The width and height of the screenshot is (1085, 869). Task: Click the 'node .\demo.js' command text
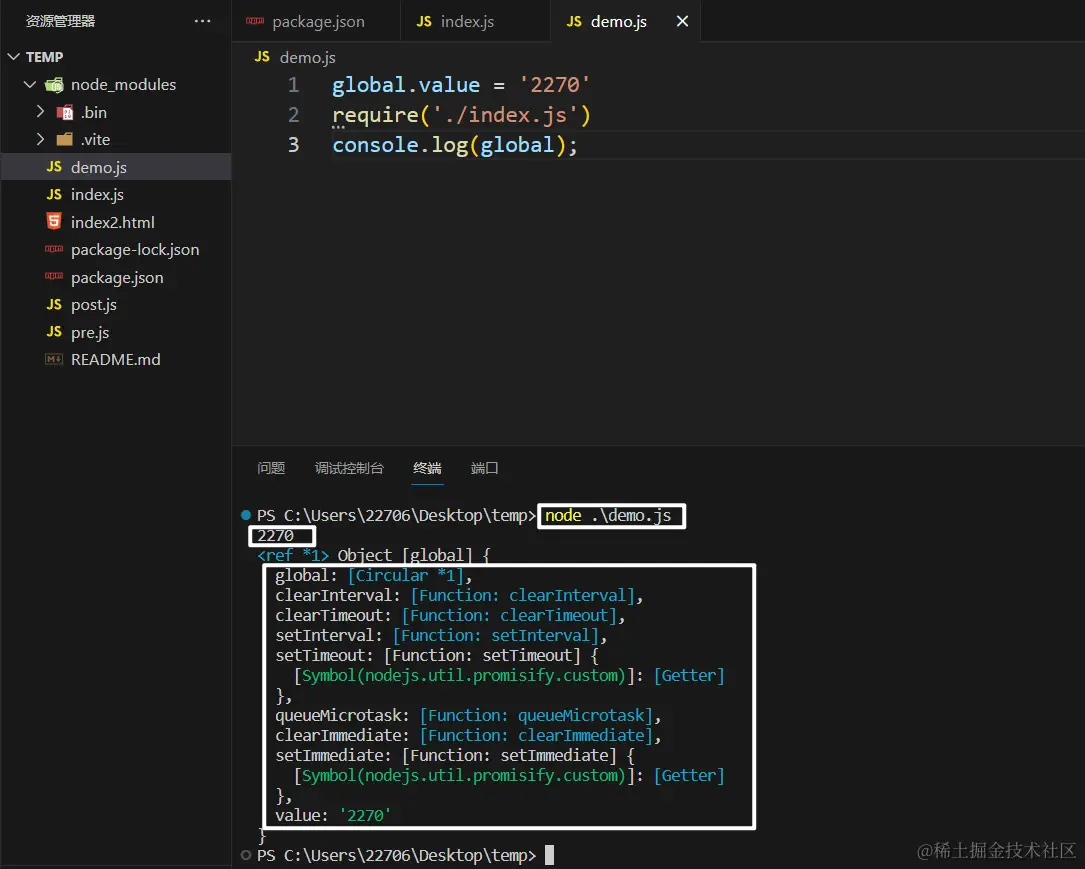(608, 515)
